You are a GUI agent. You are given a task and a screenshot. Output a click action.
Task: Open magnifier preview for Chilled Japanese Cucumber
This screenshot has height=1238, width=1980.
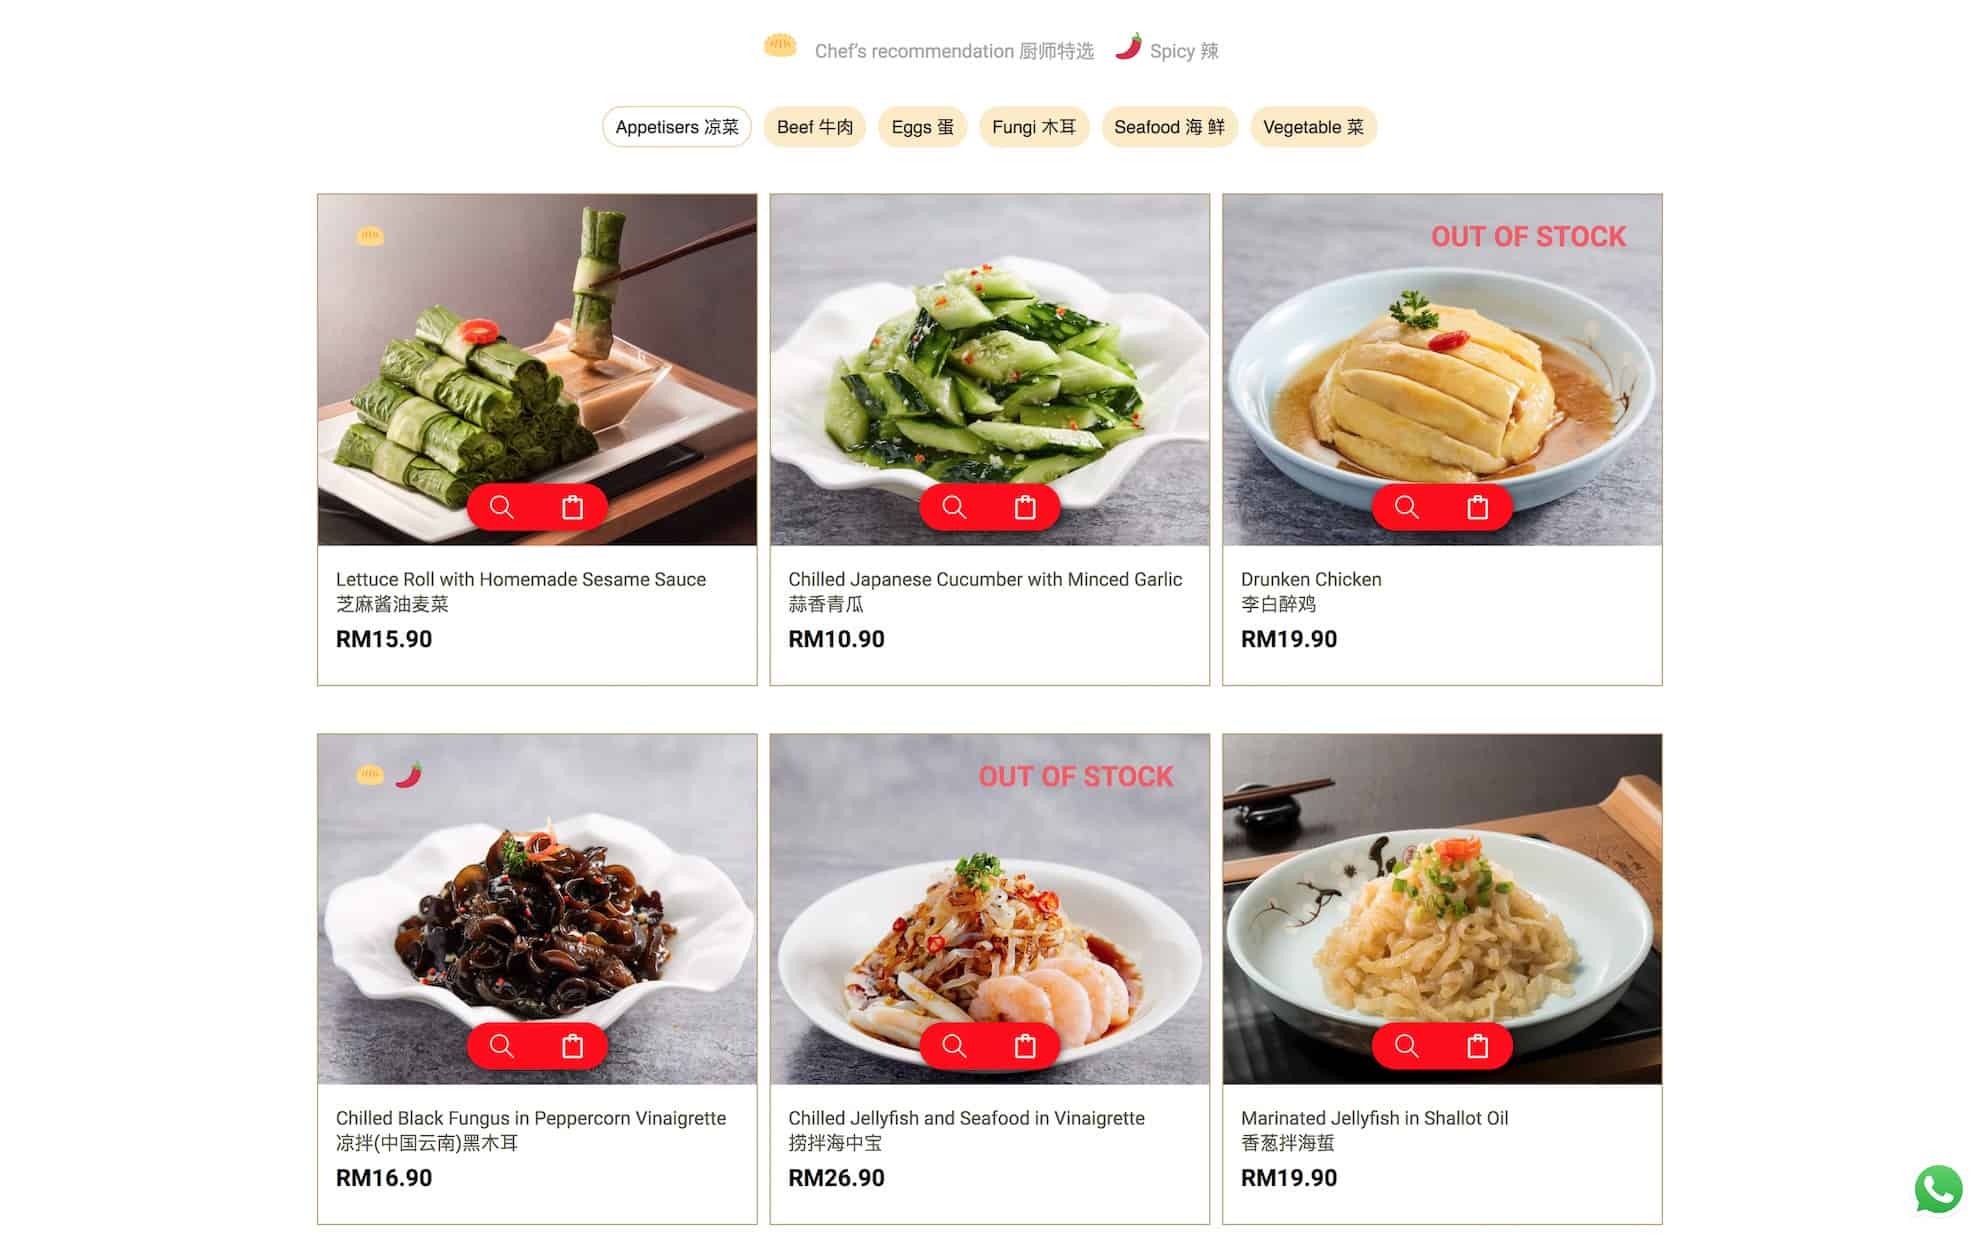tap(954, 507)
